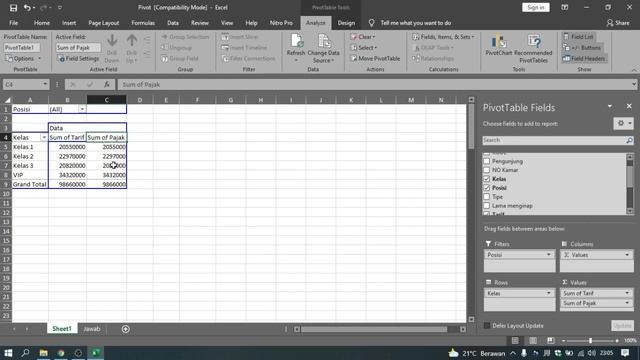Select the Sheet1 sheet tab
Image resolution: width=640 pixels, height=360 pixels.
click(x=62, y=329)
